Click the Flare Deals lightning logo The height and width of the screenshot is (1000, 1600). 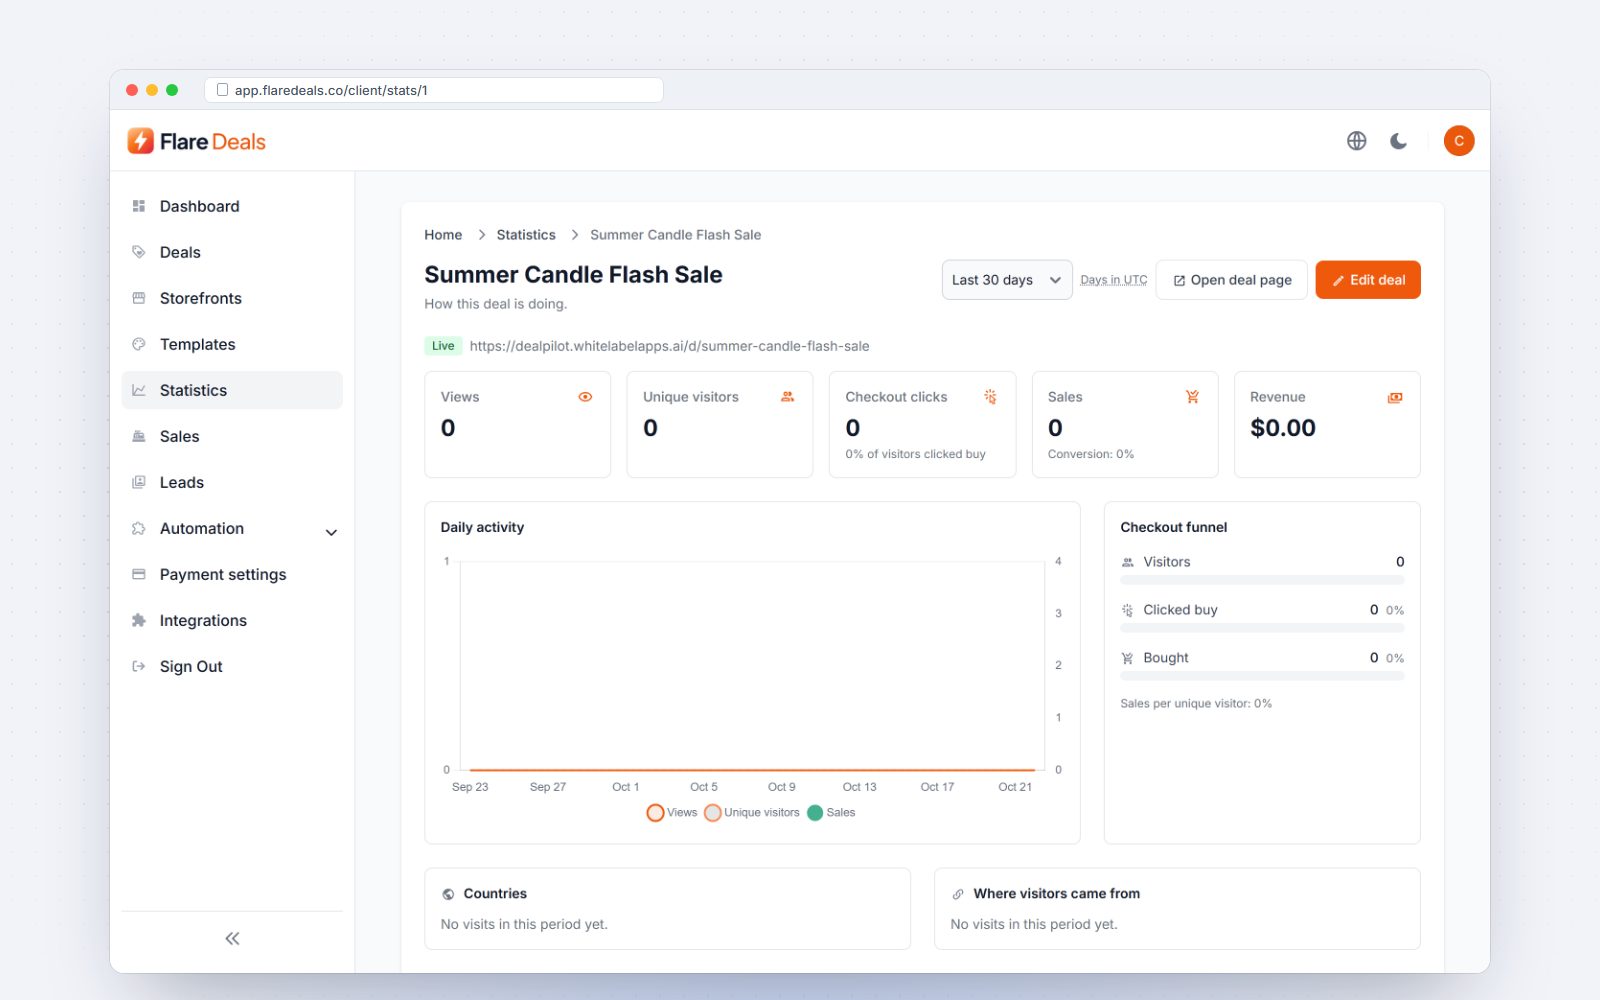click(x=141, y=141)
